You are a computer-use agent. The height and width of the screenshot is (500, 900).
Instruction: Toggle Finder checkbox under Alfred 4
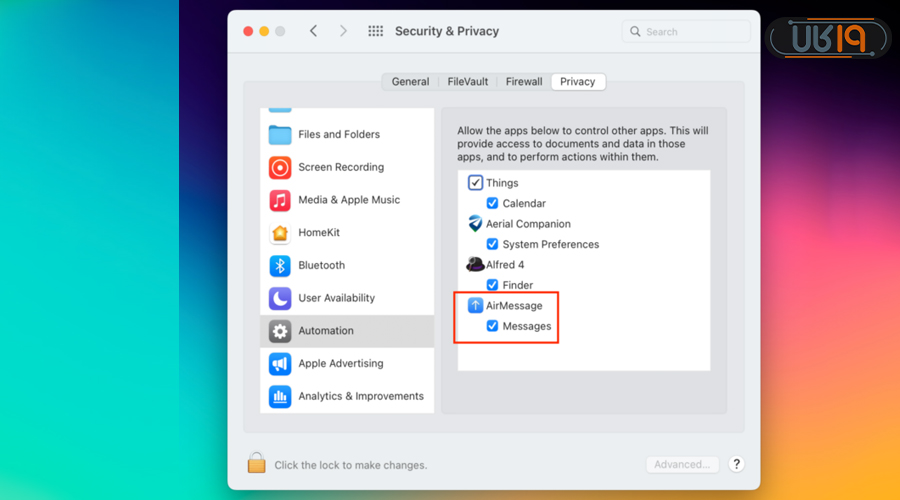click(492, 285)
